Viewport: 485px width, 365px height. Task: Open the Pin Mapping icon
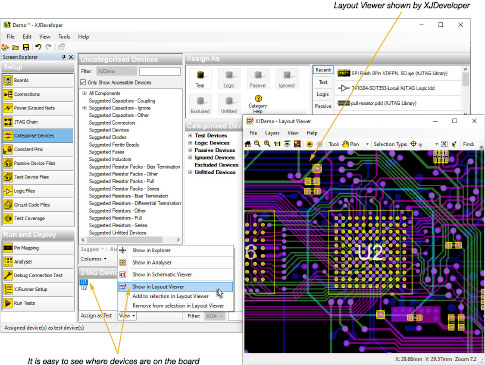click(8, 248)
